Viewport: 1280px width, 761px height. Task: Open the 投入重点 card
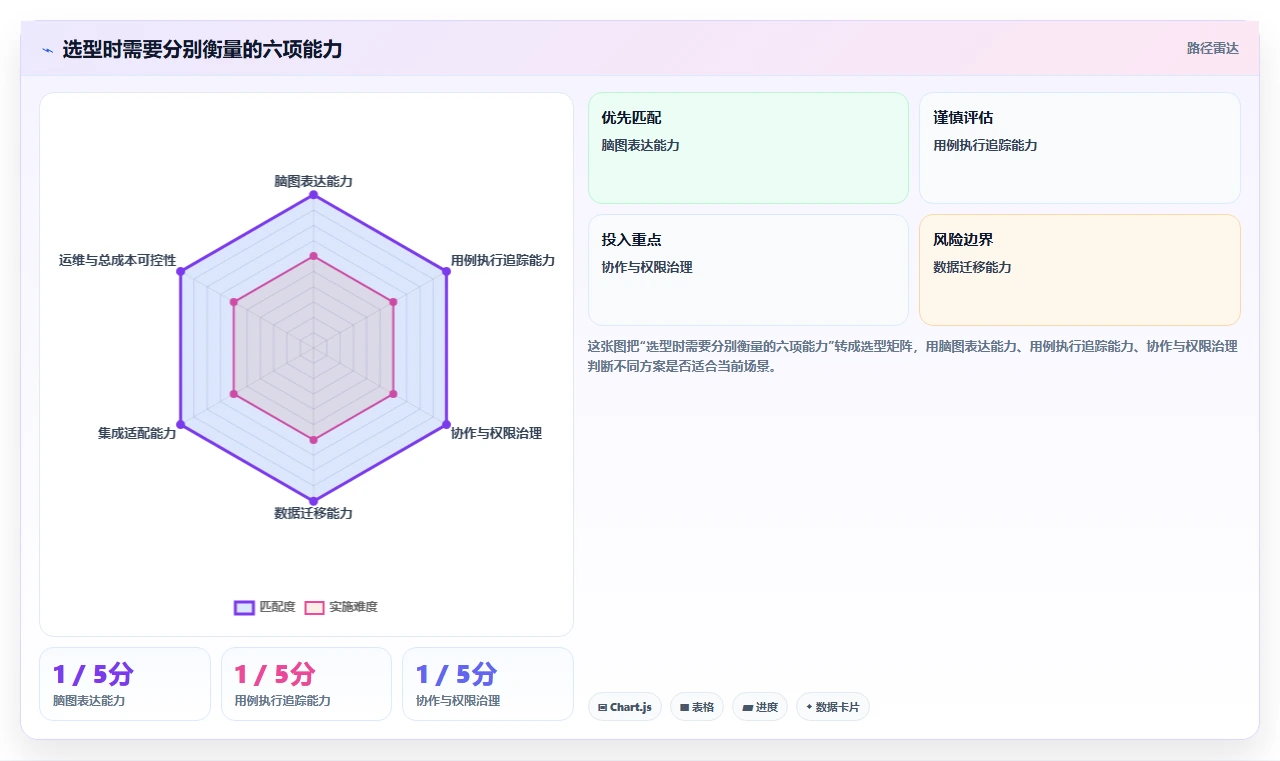[x=748, y=270]
